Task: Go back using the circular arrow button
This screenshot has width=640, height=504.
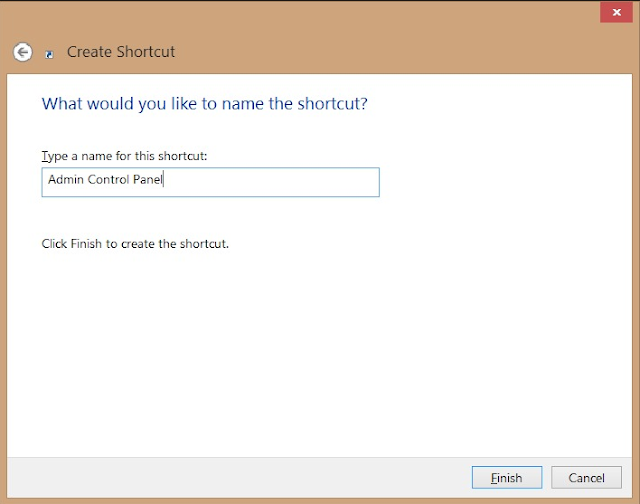Action: 22,52
